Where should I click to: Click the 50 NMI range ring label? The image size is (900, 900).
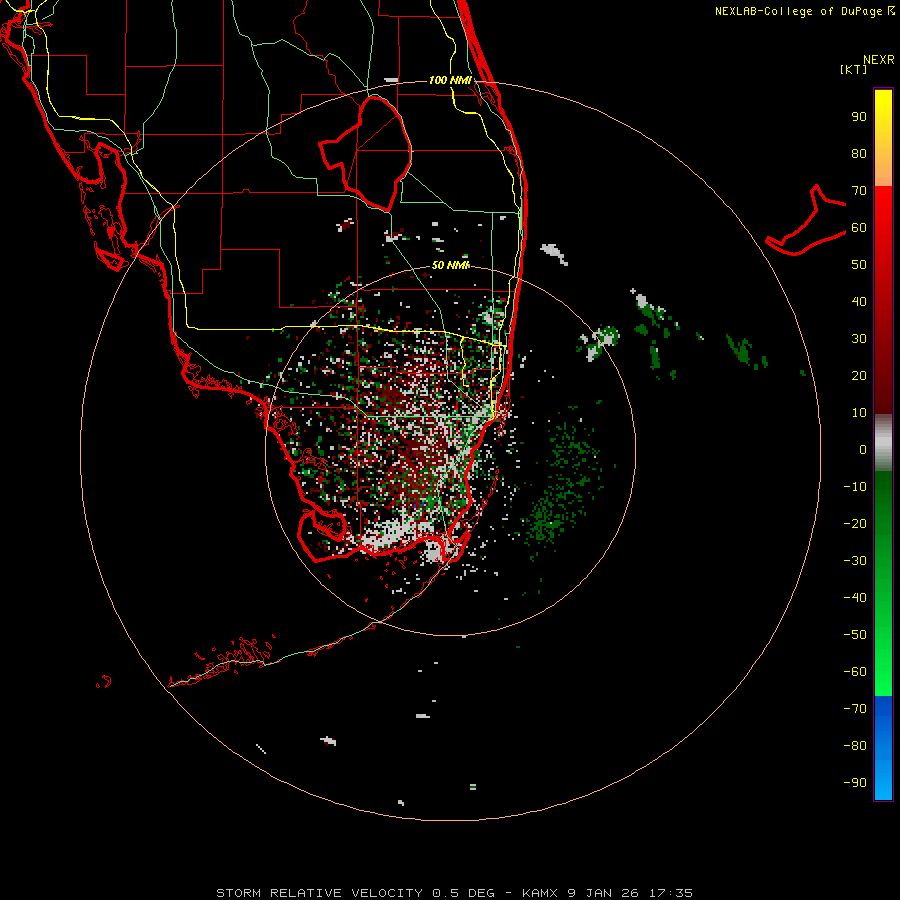(x=451, y=265)
